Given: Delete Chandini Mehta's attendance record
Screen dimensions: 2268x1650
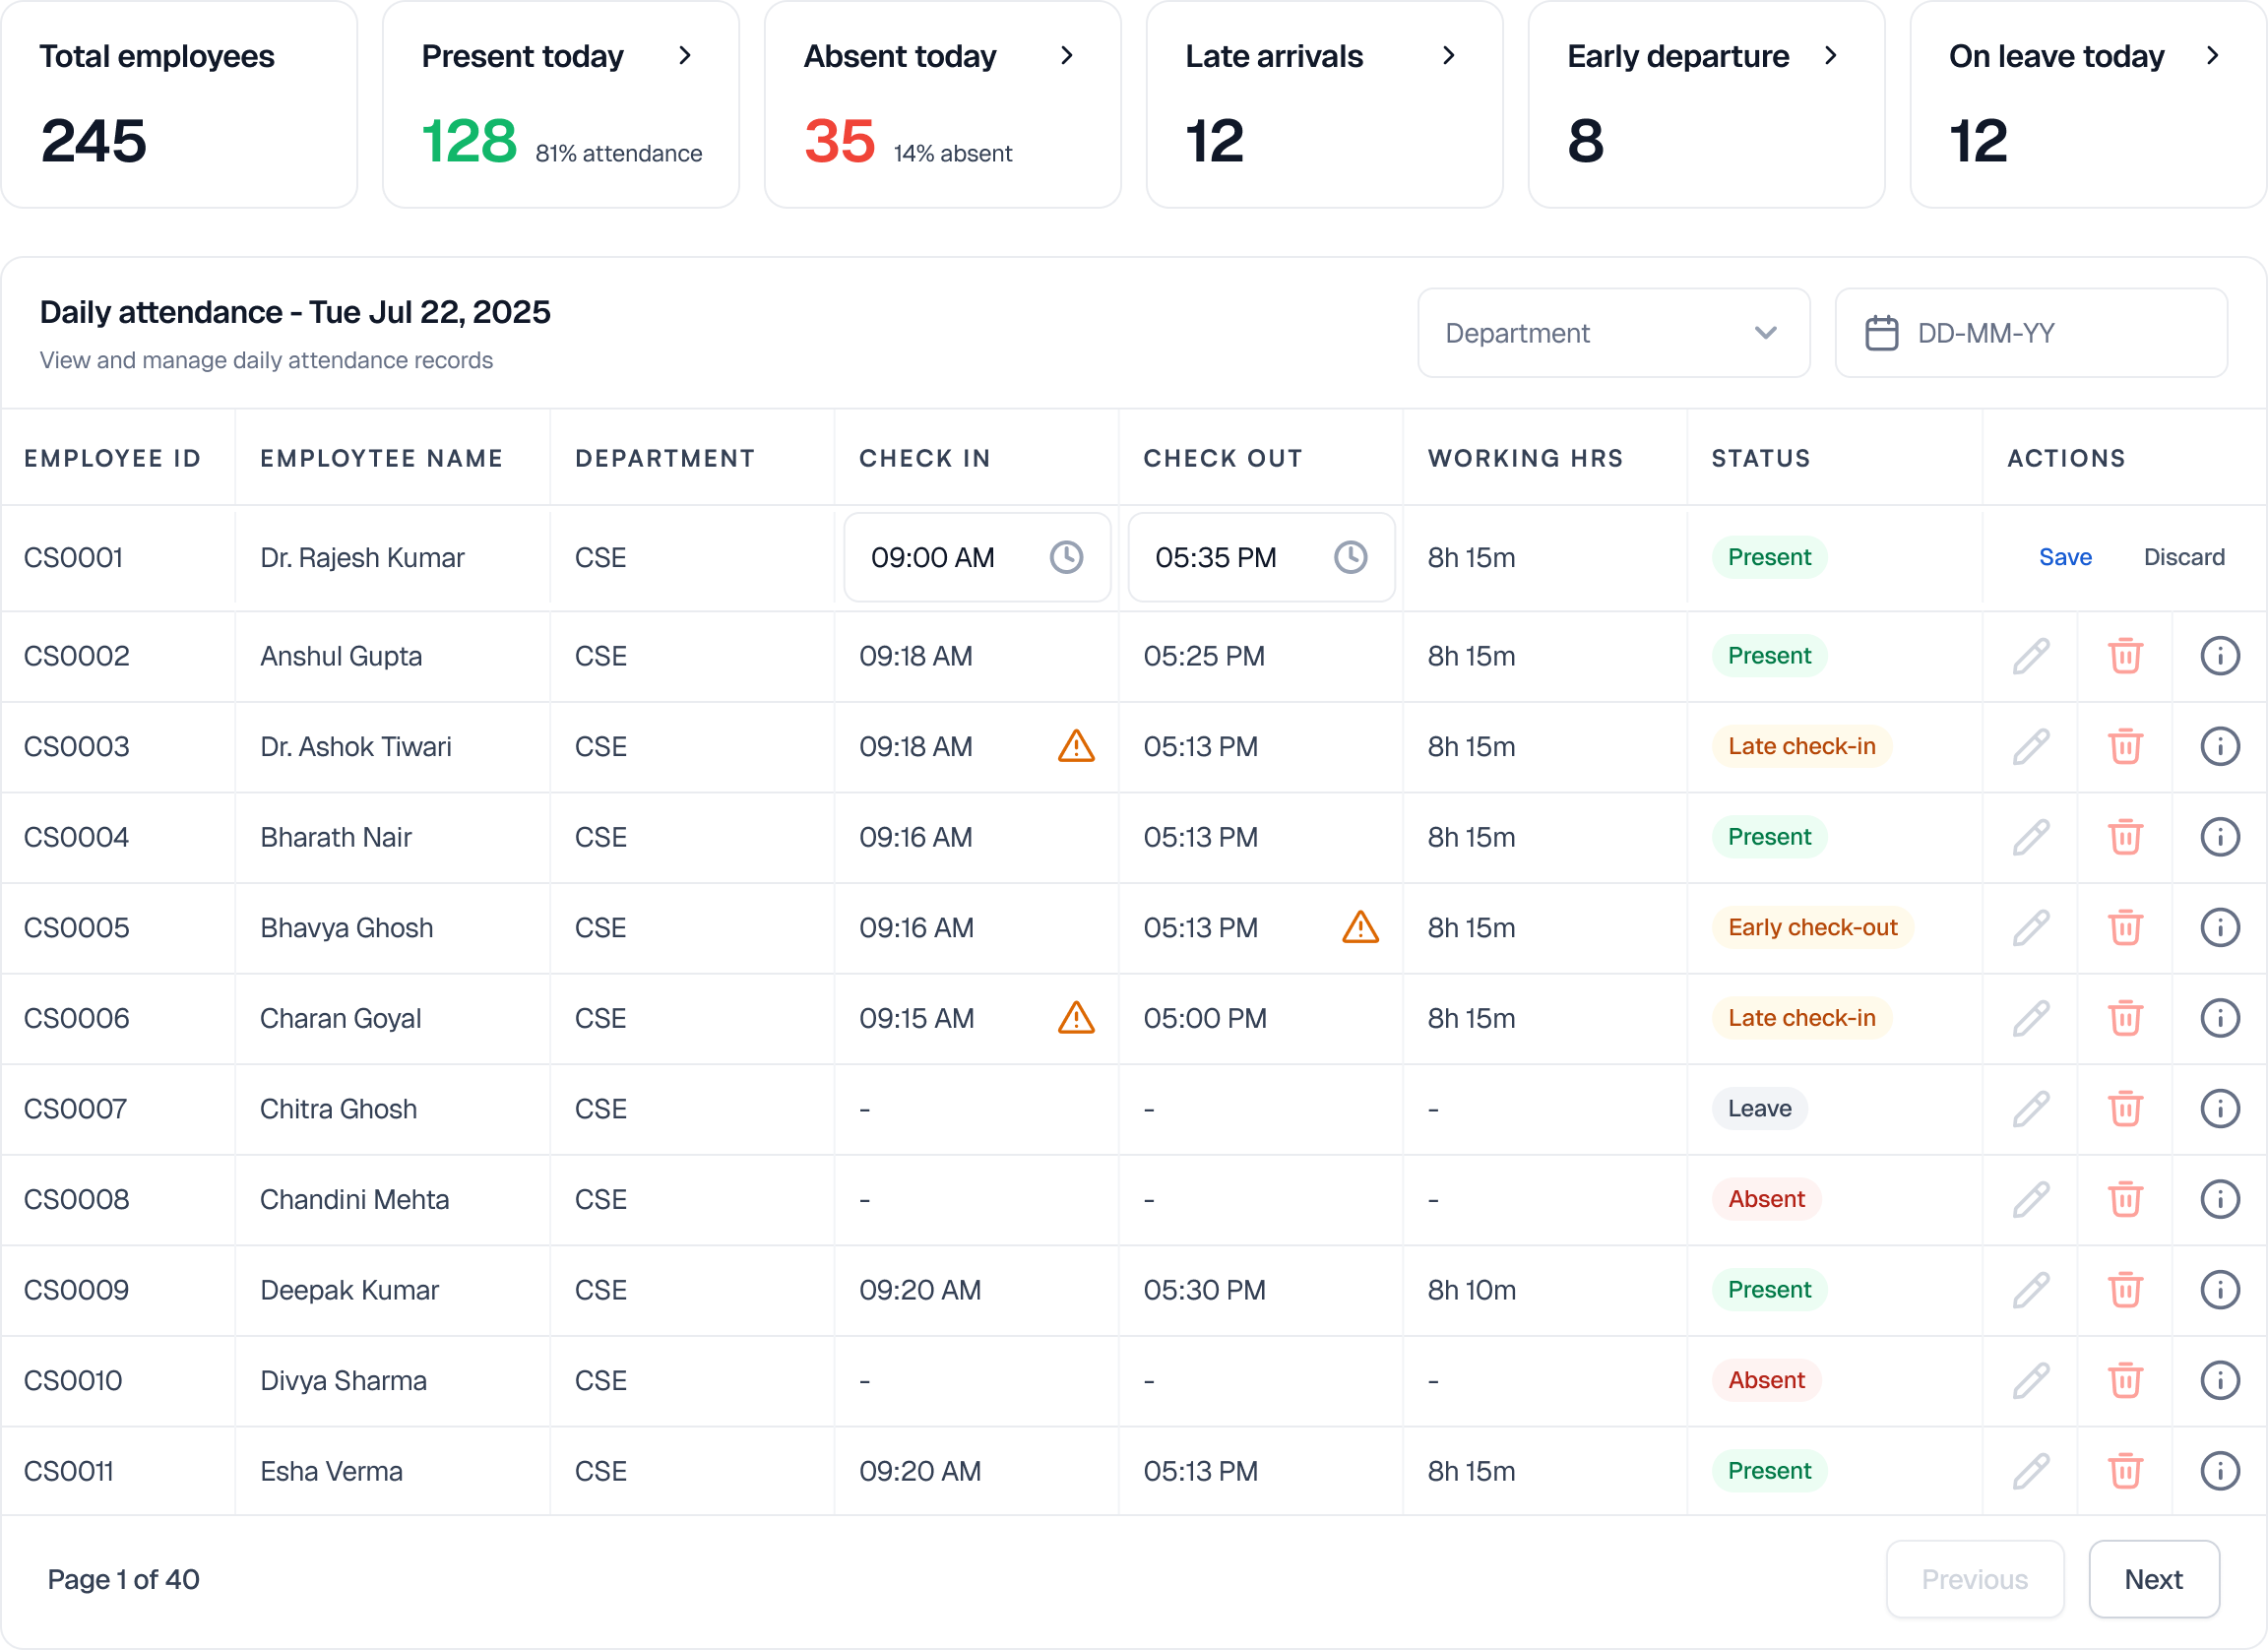Looking at the screenshot, I should (2126, 1199).
